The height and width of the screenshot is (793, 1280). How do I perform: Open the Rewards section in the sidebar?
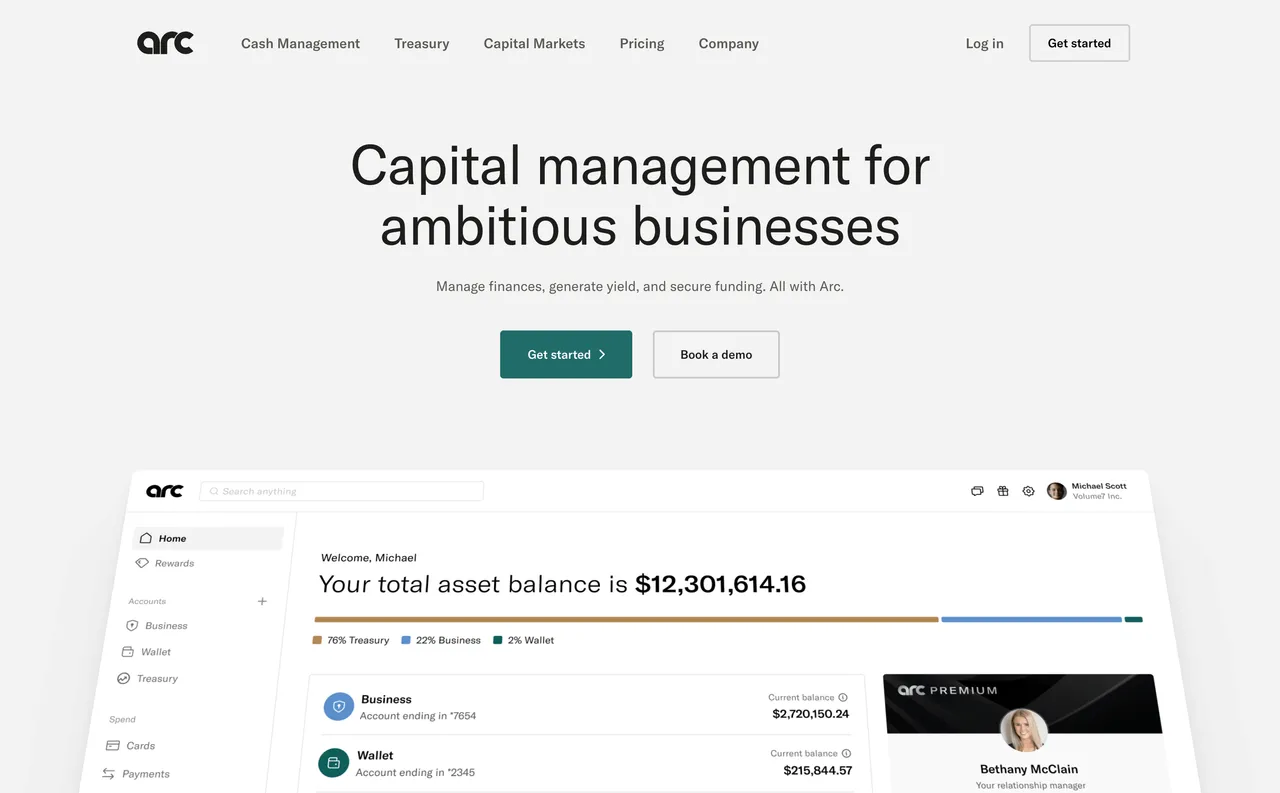click(x=172, y=562)
